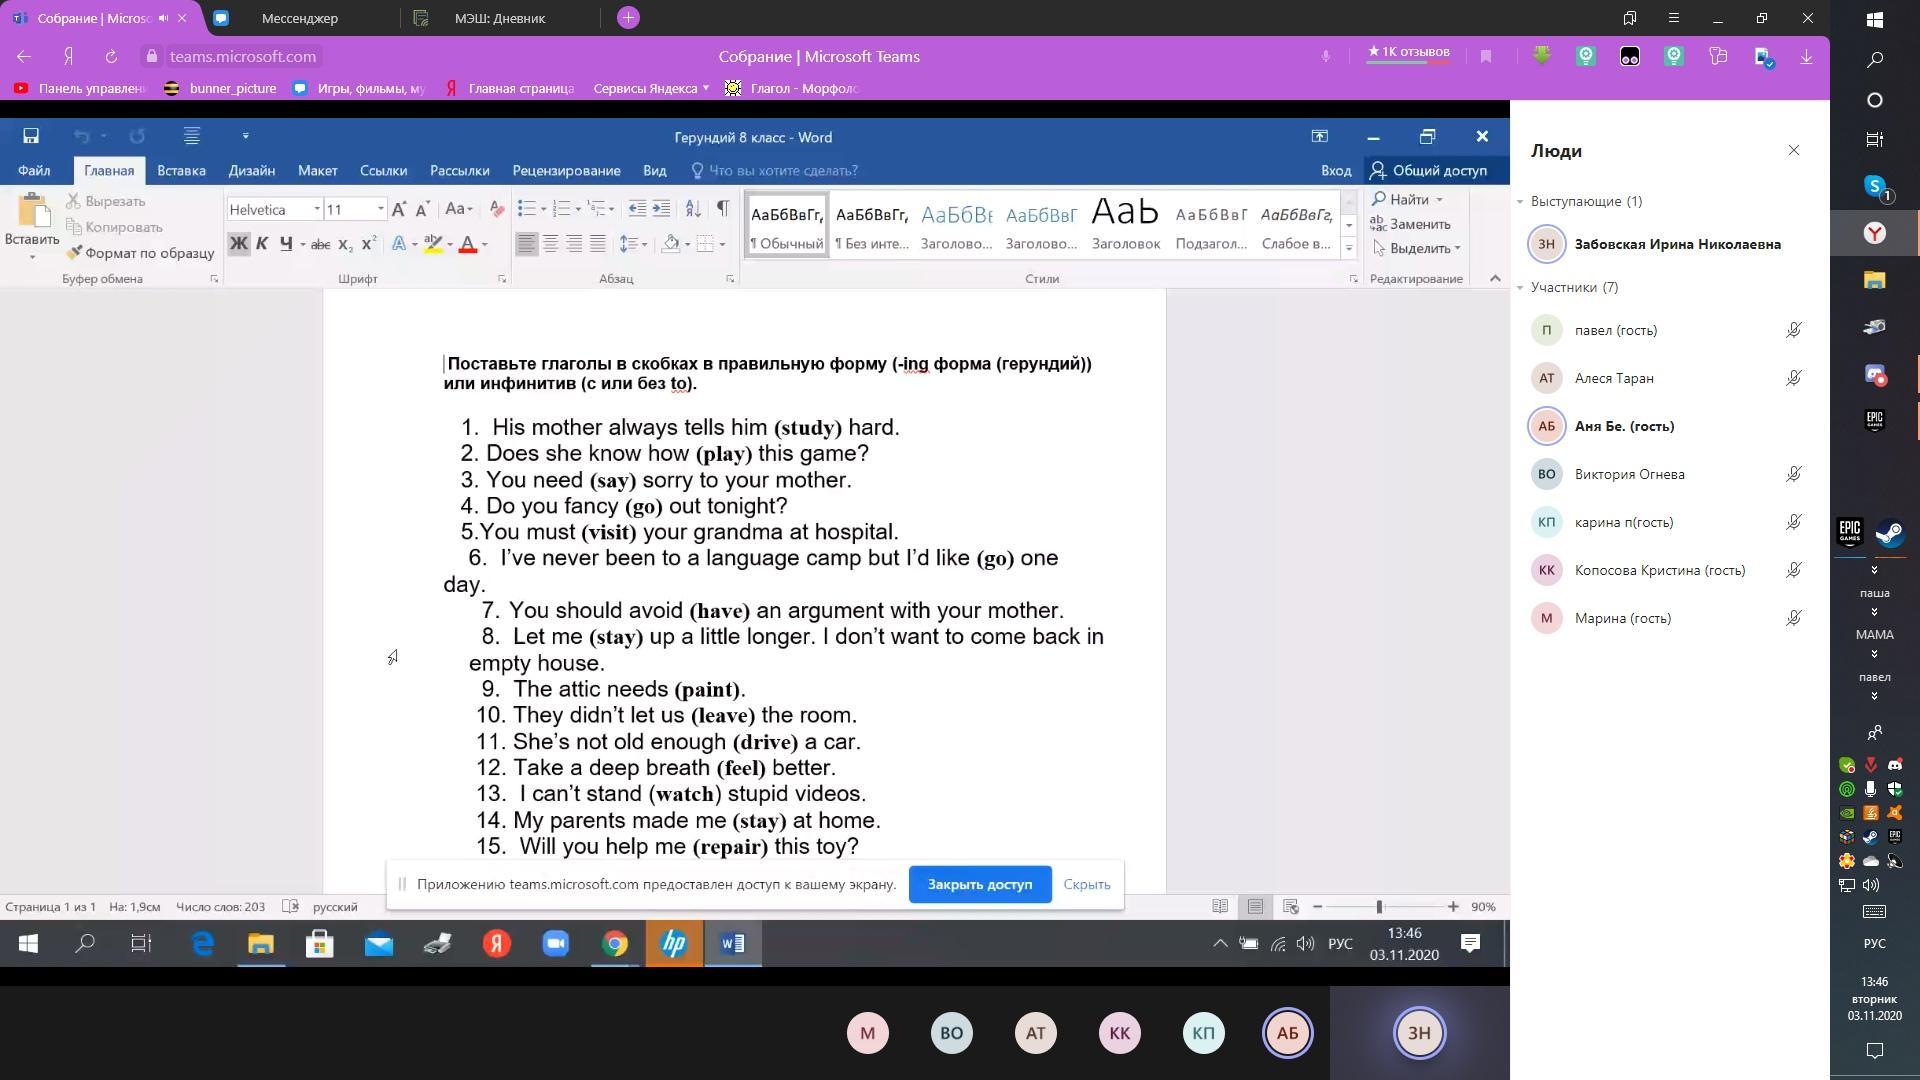Click the Закрыть доступ button

(979, 884)
